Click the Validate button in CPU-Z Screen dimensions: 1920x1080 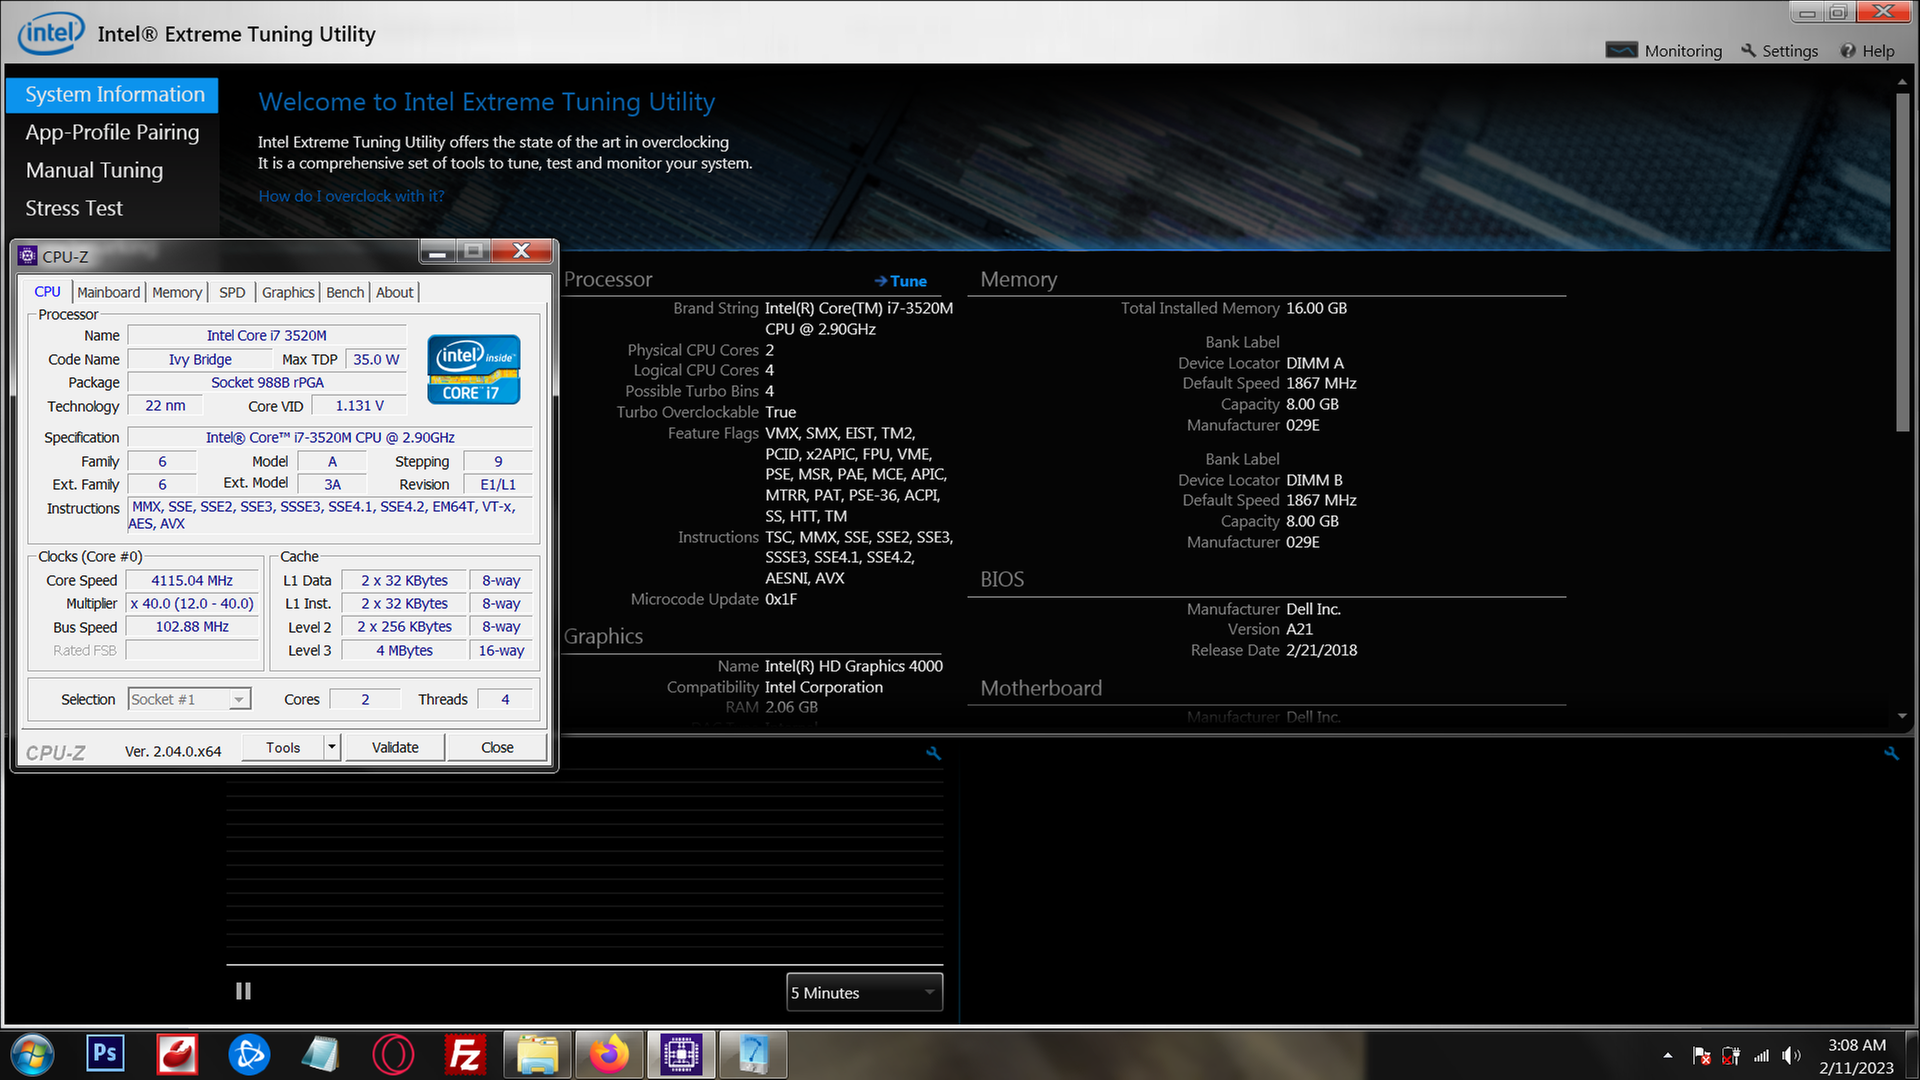pos(395,747)
